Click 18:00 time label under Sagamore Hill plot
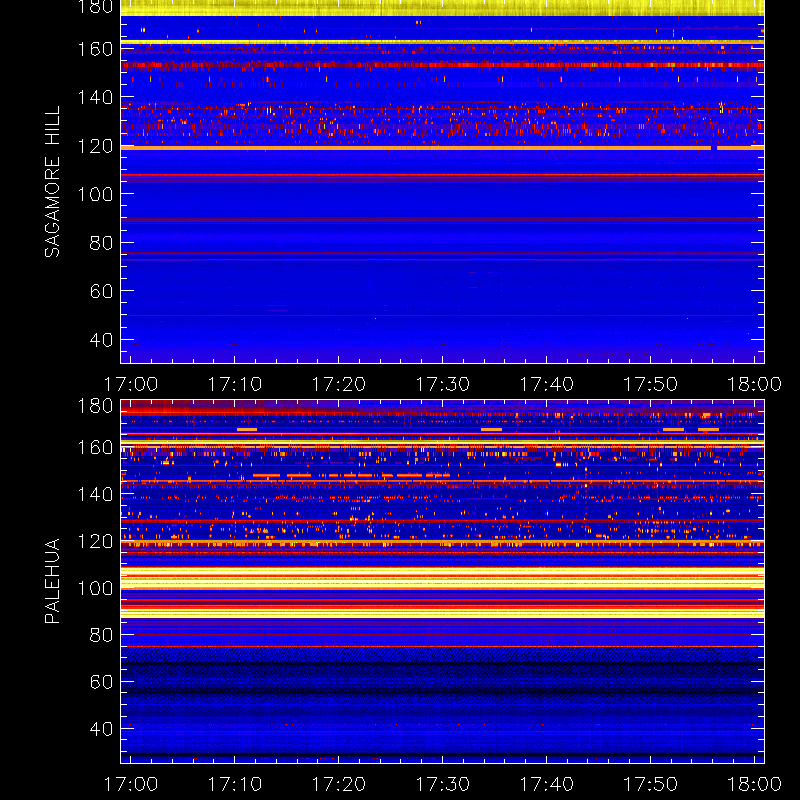The width and height of the screenshot is (800, 800). [x=754, y=384]
